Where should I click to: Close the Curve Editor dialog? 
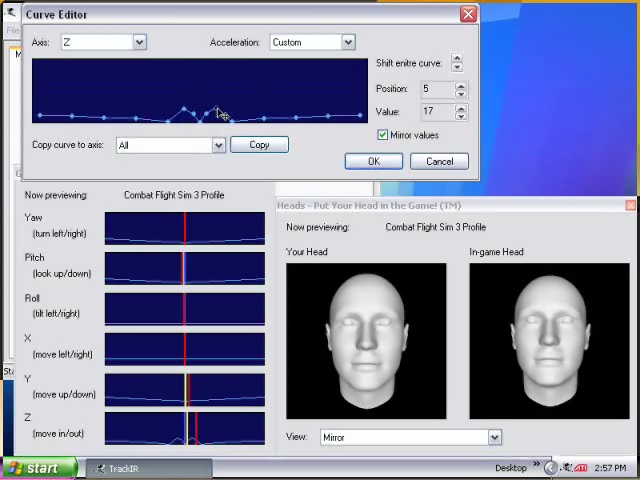coord(468,14)
